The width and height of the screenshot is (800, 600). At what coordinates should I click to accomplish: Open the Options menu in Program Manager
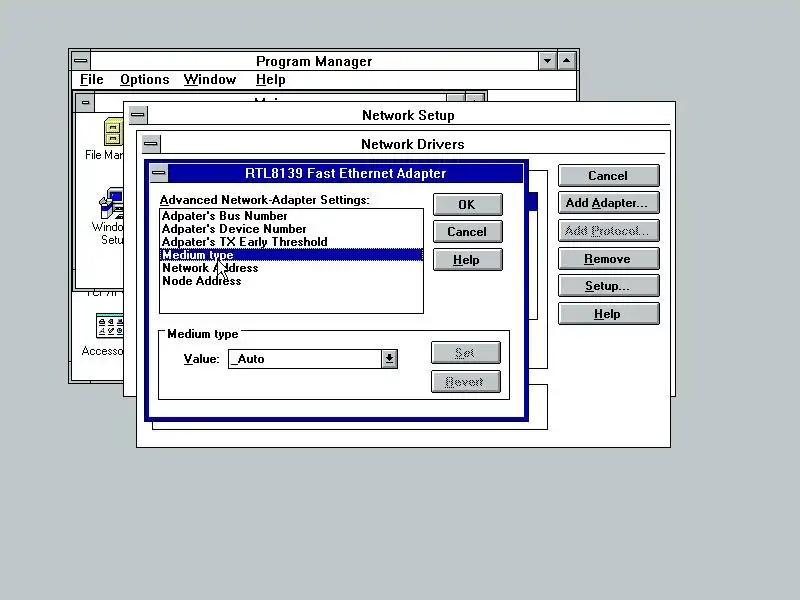click(145, 80)
